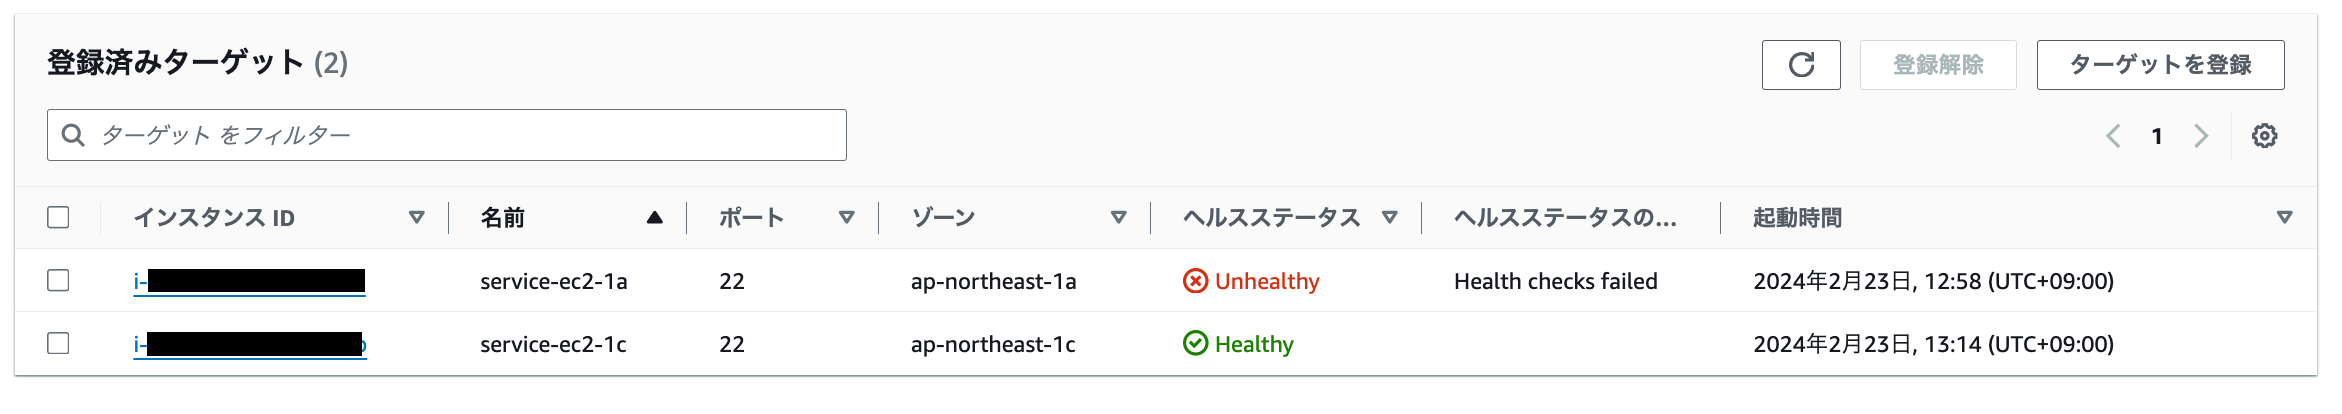Screen dimensions: 2342x414
Task: Click the red Unhealthy status icon
Action: [x=1195, y=281]
